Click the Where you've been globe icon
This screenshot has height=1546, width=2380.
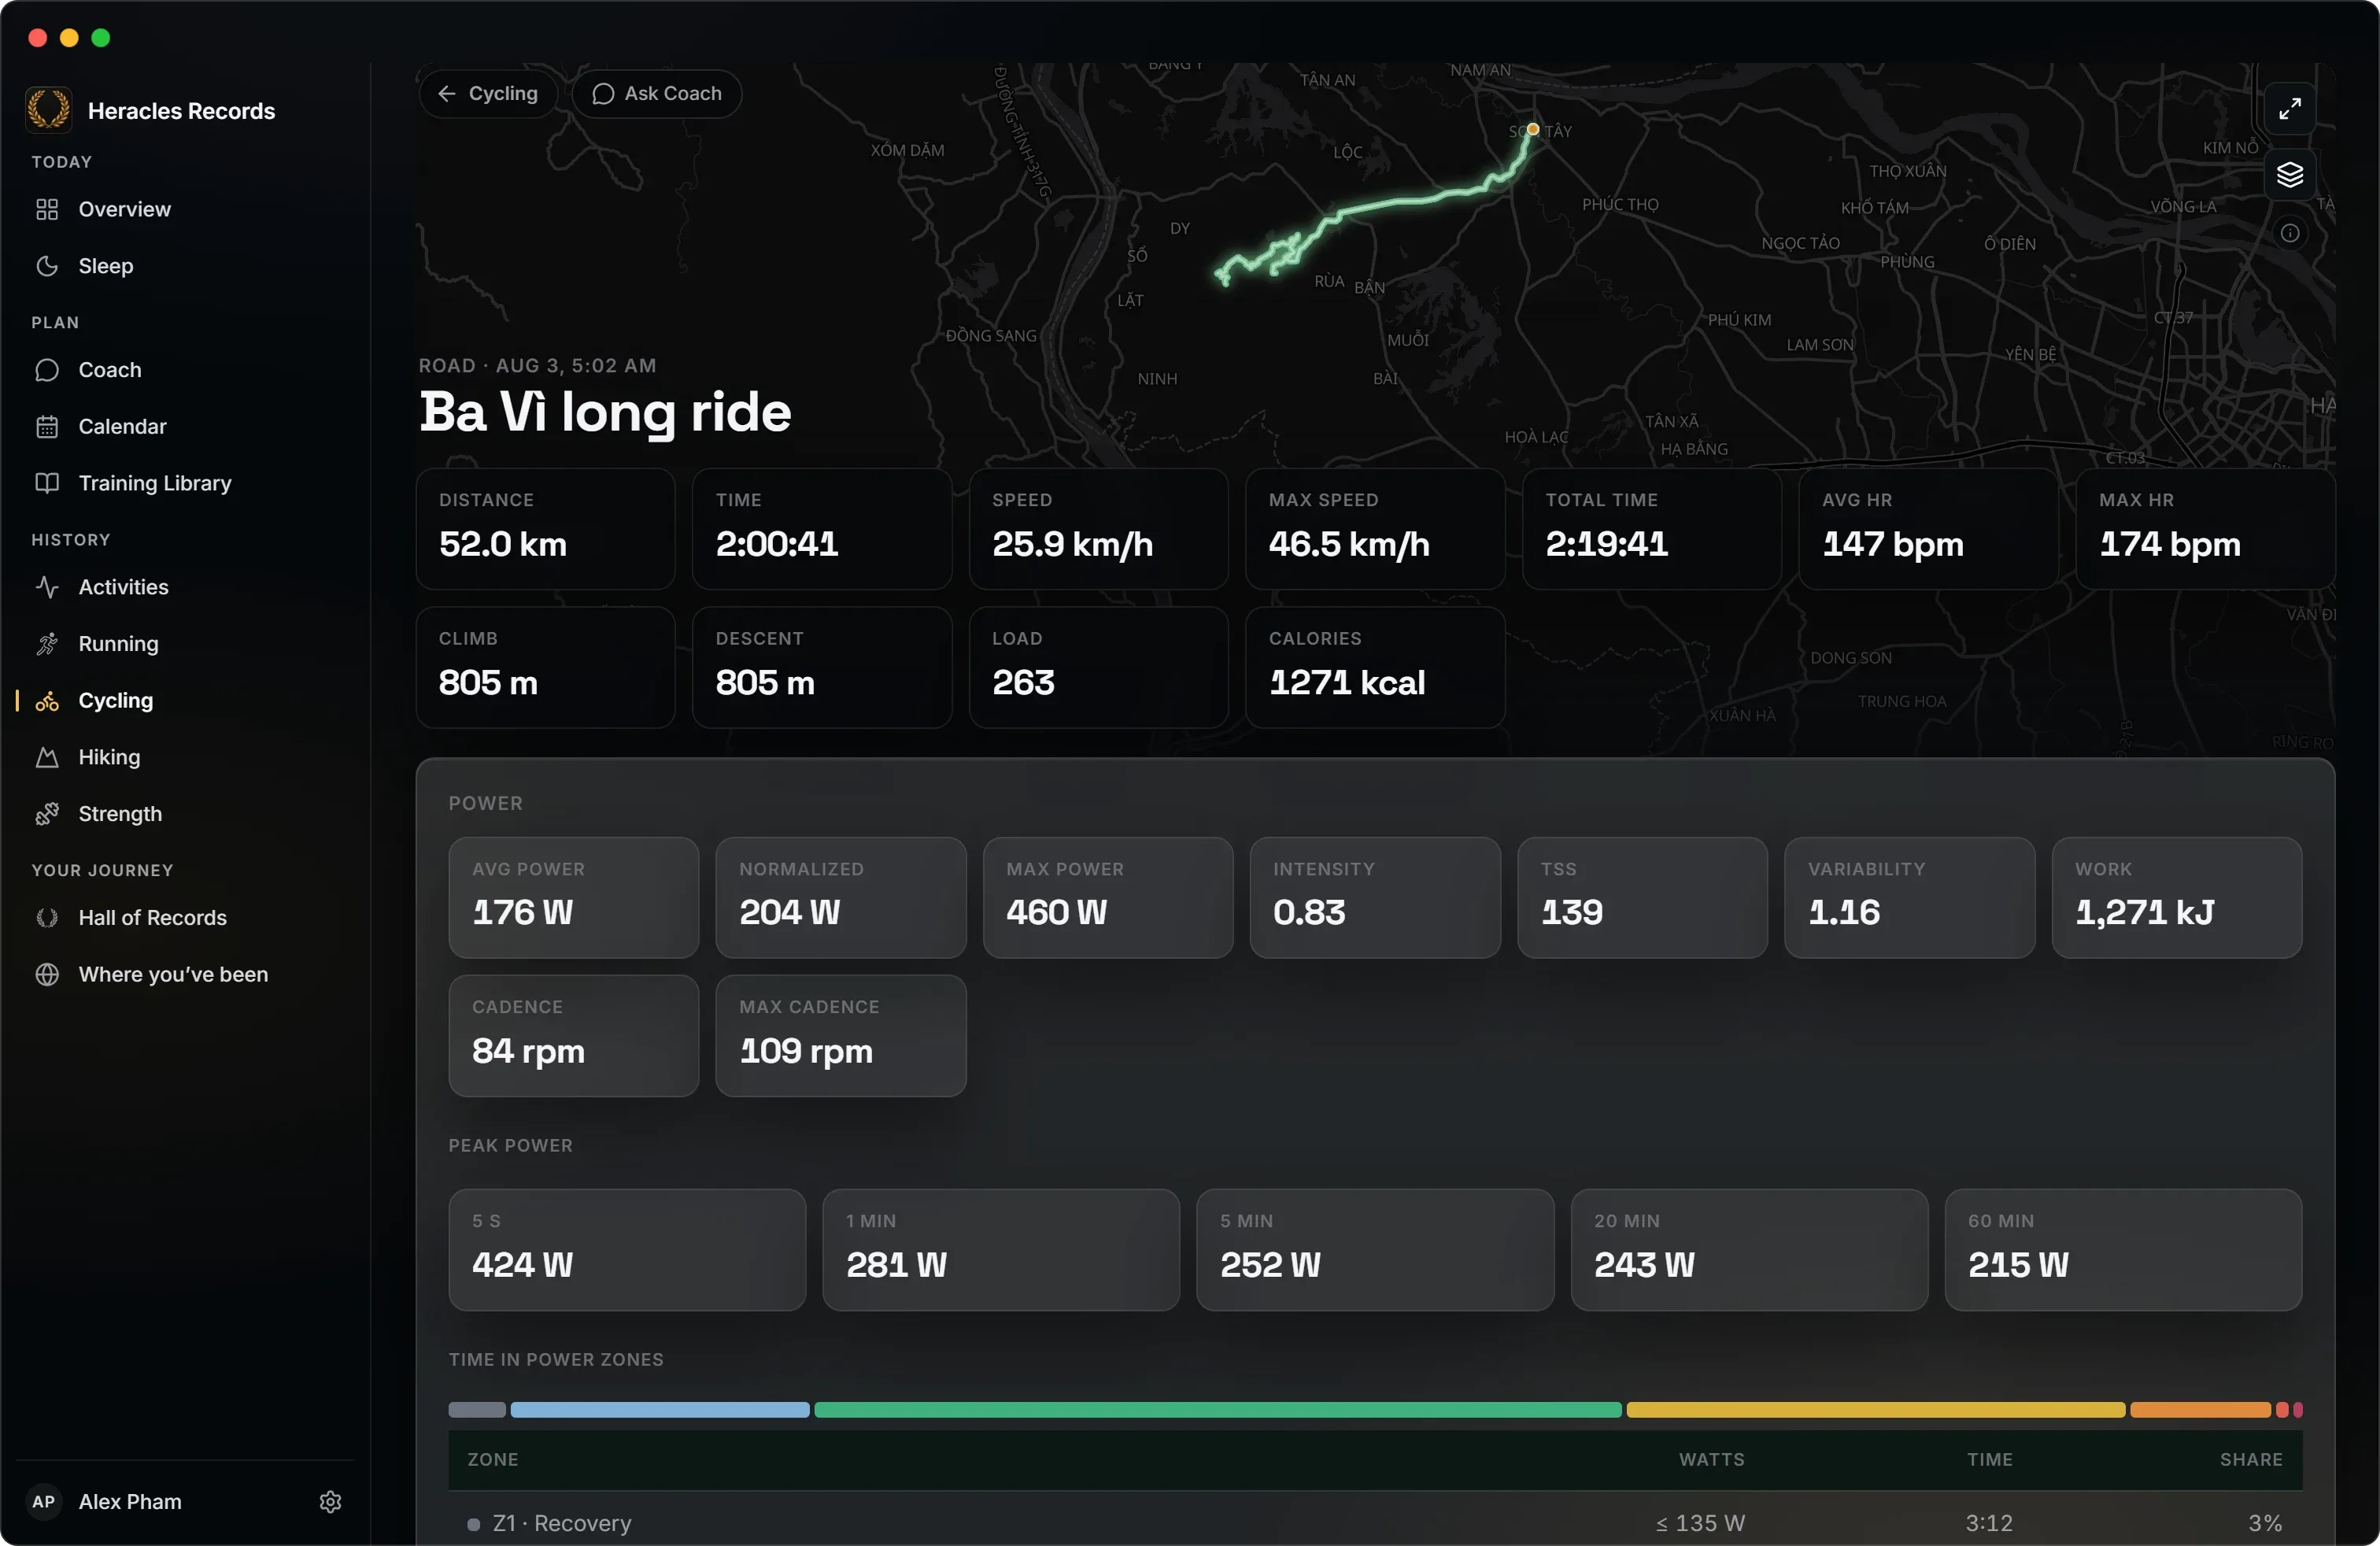[x=47, y=975]
